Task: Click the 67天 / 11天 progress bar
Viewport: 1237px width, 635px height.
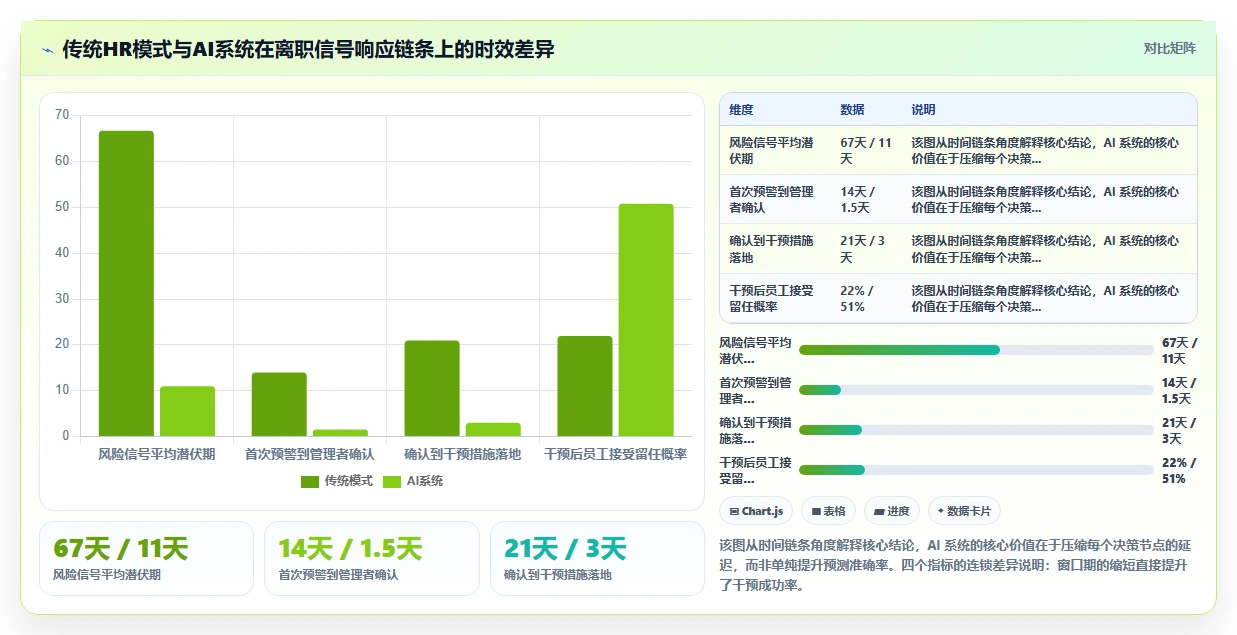Action: tap(976, 350)
